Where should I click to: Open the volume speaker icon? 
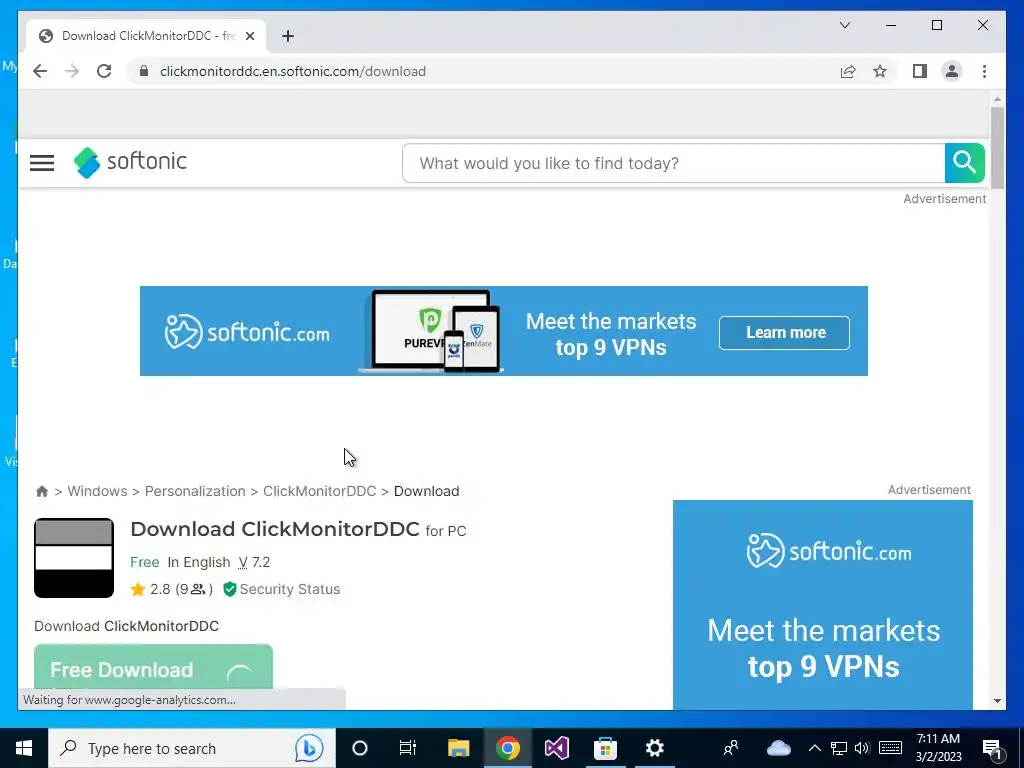862,748
